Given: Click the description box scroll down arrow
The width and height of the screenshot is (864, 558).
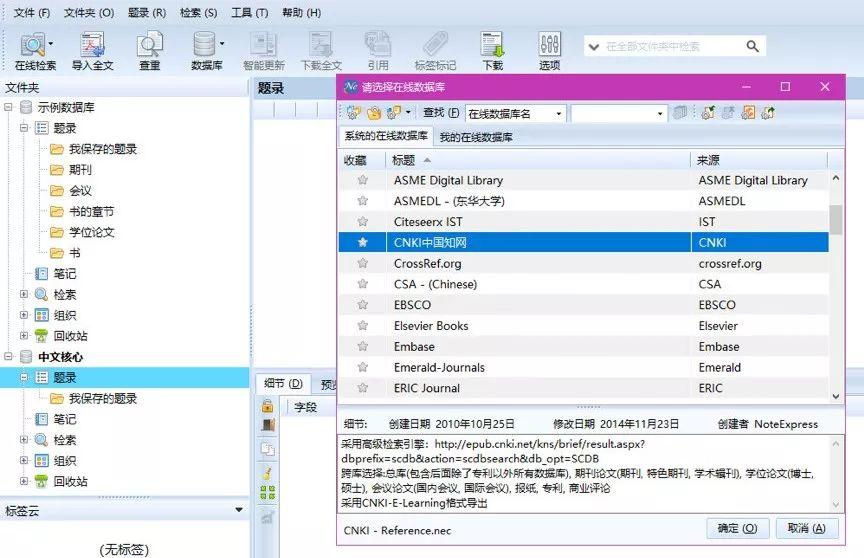Looking at the screenshot, I should pyautogui.click(x=835, y=504).
